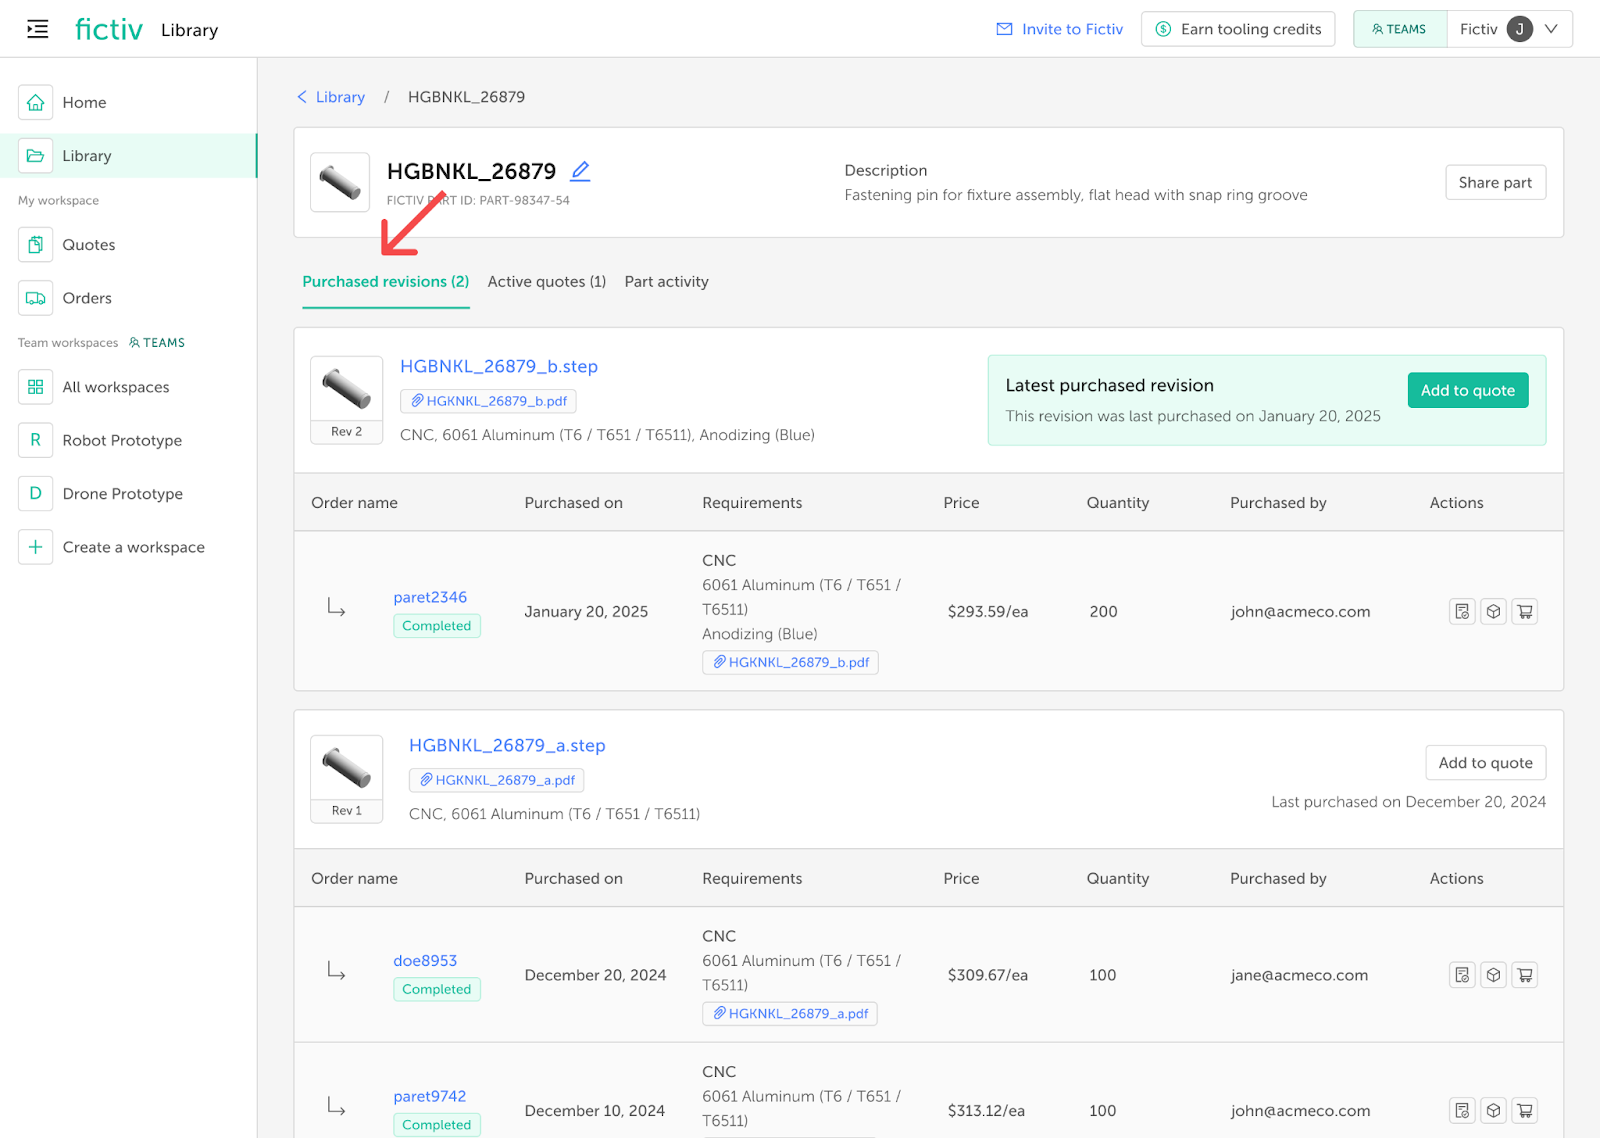
Task: Click the cart icon in the paret2346 row
Action: (x=1524, y=612)
